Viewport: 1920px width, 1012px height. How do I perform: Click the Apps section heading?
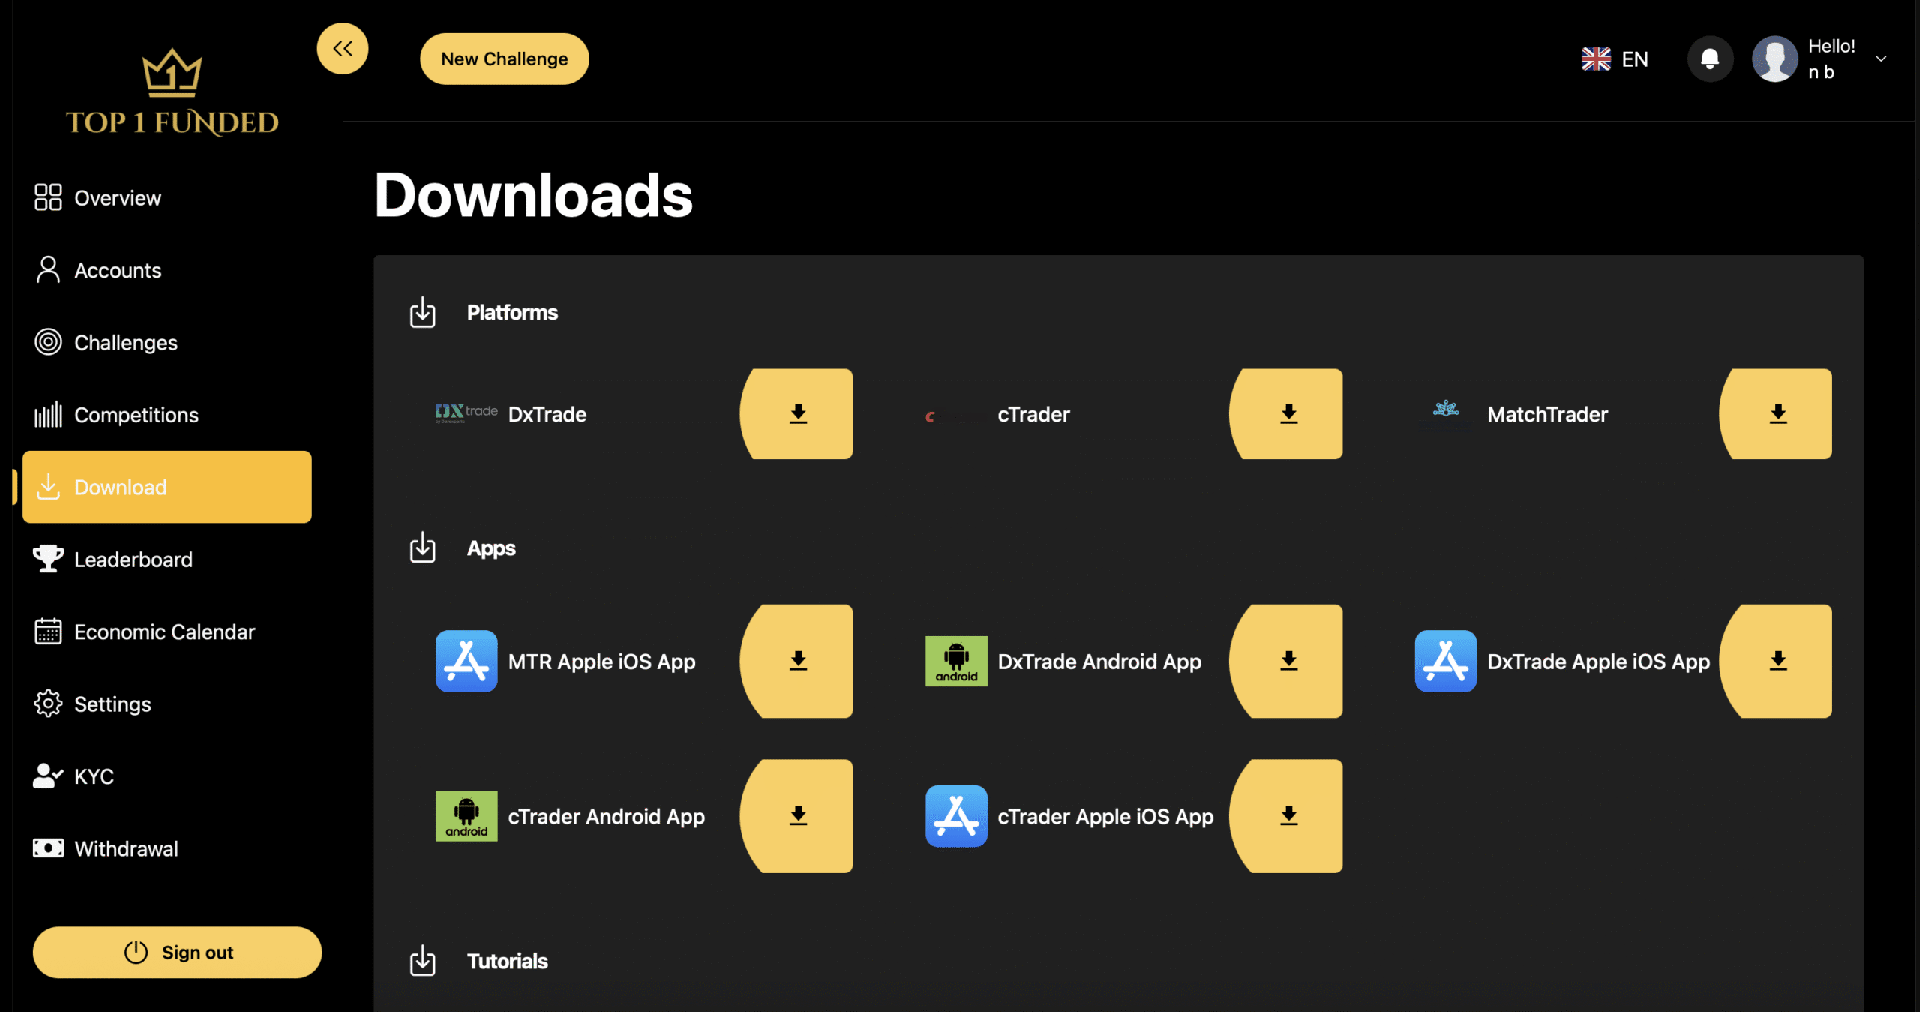[x=491, y=548]
